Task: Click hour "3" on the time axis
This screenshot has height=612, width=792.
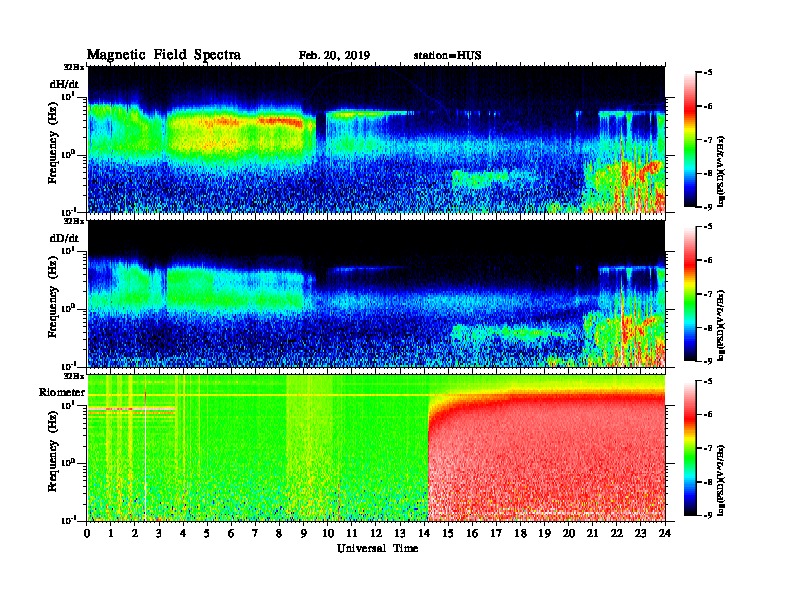Action: point(160,533)
